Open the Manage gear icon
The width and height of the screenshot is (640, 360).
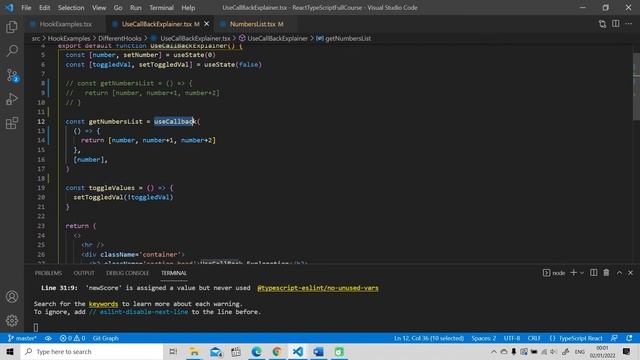(12, 320)
